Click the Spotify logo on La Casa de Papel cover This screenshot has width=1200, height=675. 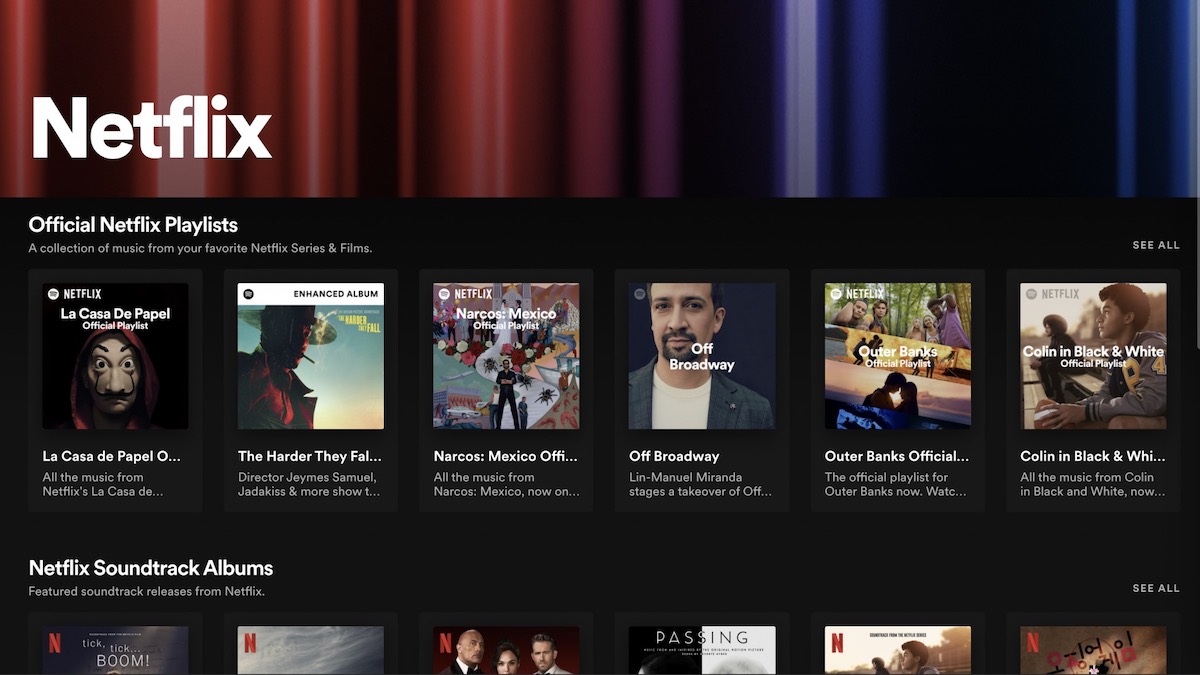tap(56, 293)
